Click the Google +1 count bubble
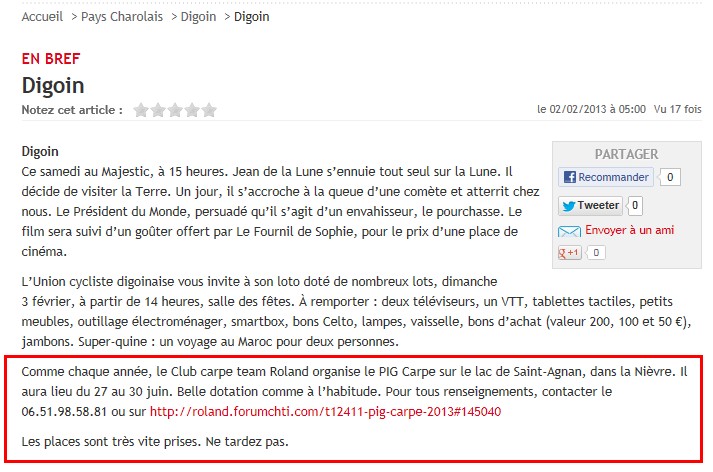Image resolution: width=713 pixels, height=472 pixels. point(596,252)
